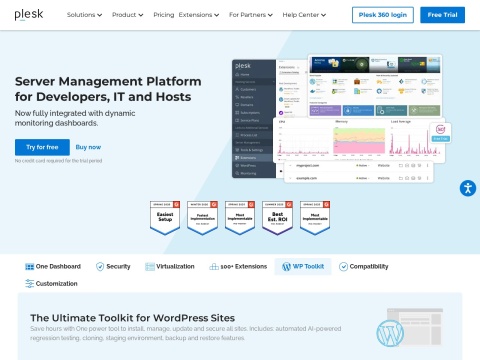480x360 pixels.
Task: Switch to 100+ Extensions tab
Action: (x=238, y=267)
